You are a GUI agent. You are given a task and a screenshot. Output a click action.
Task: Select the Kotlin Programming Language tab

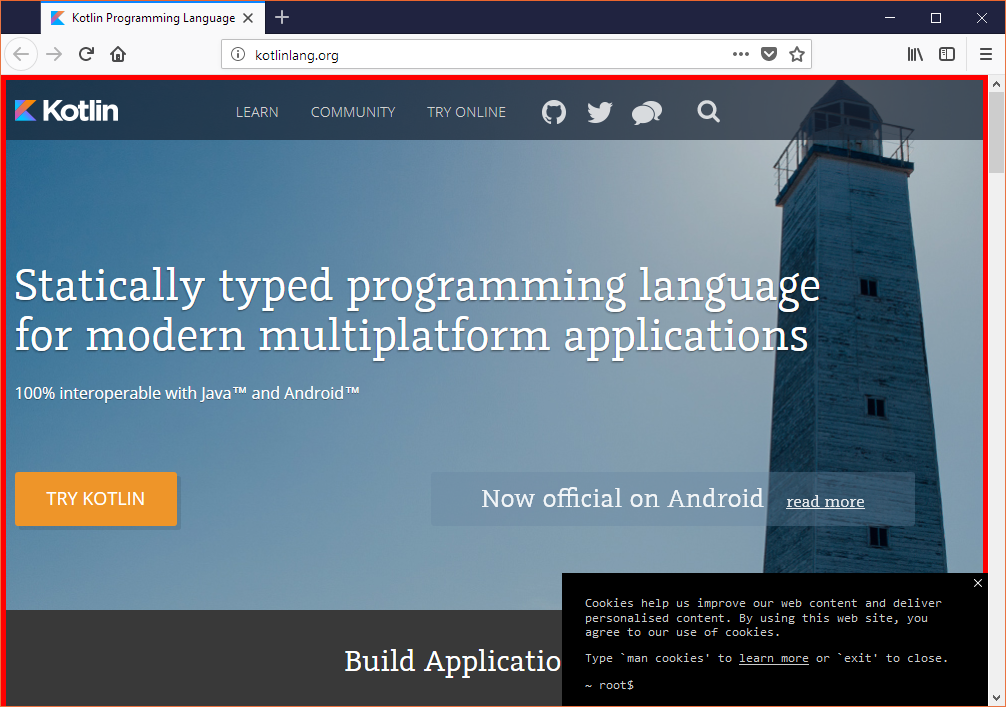[153, 19]
